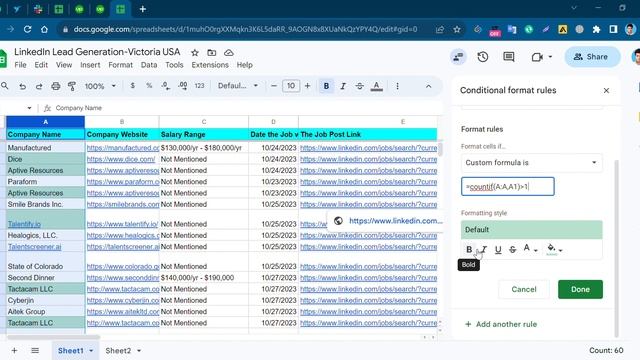Click Add another rule
Screen dimensions: 640x360
coord(501,324)
